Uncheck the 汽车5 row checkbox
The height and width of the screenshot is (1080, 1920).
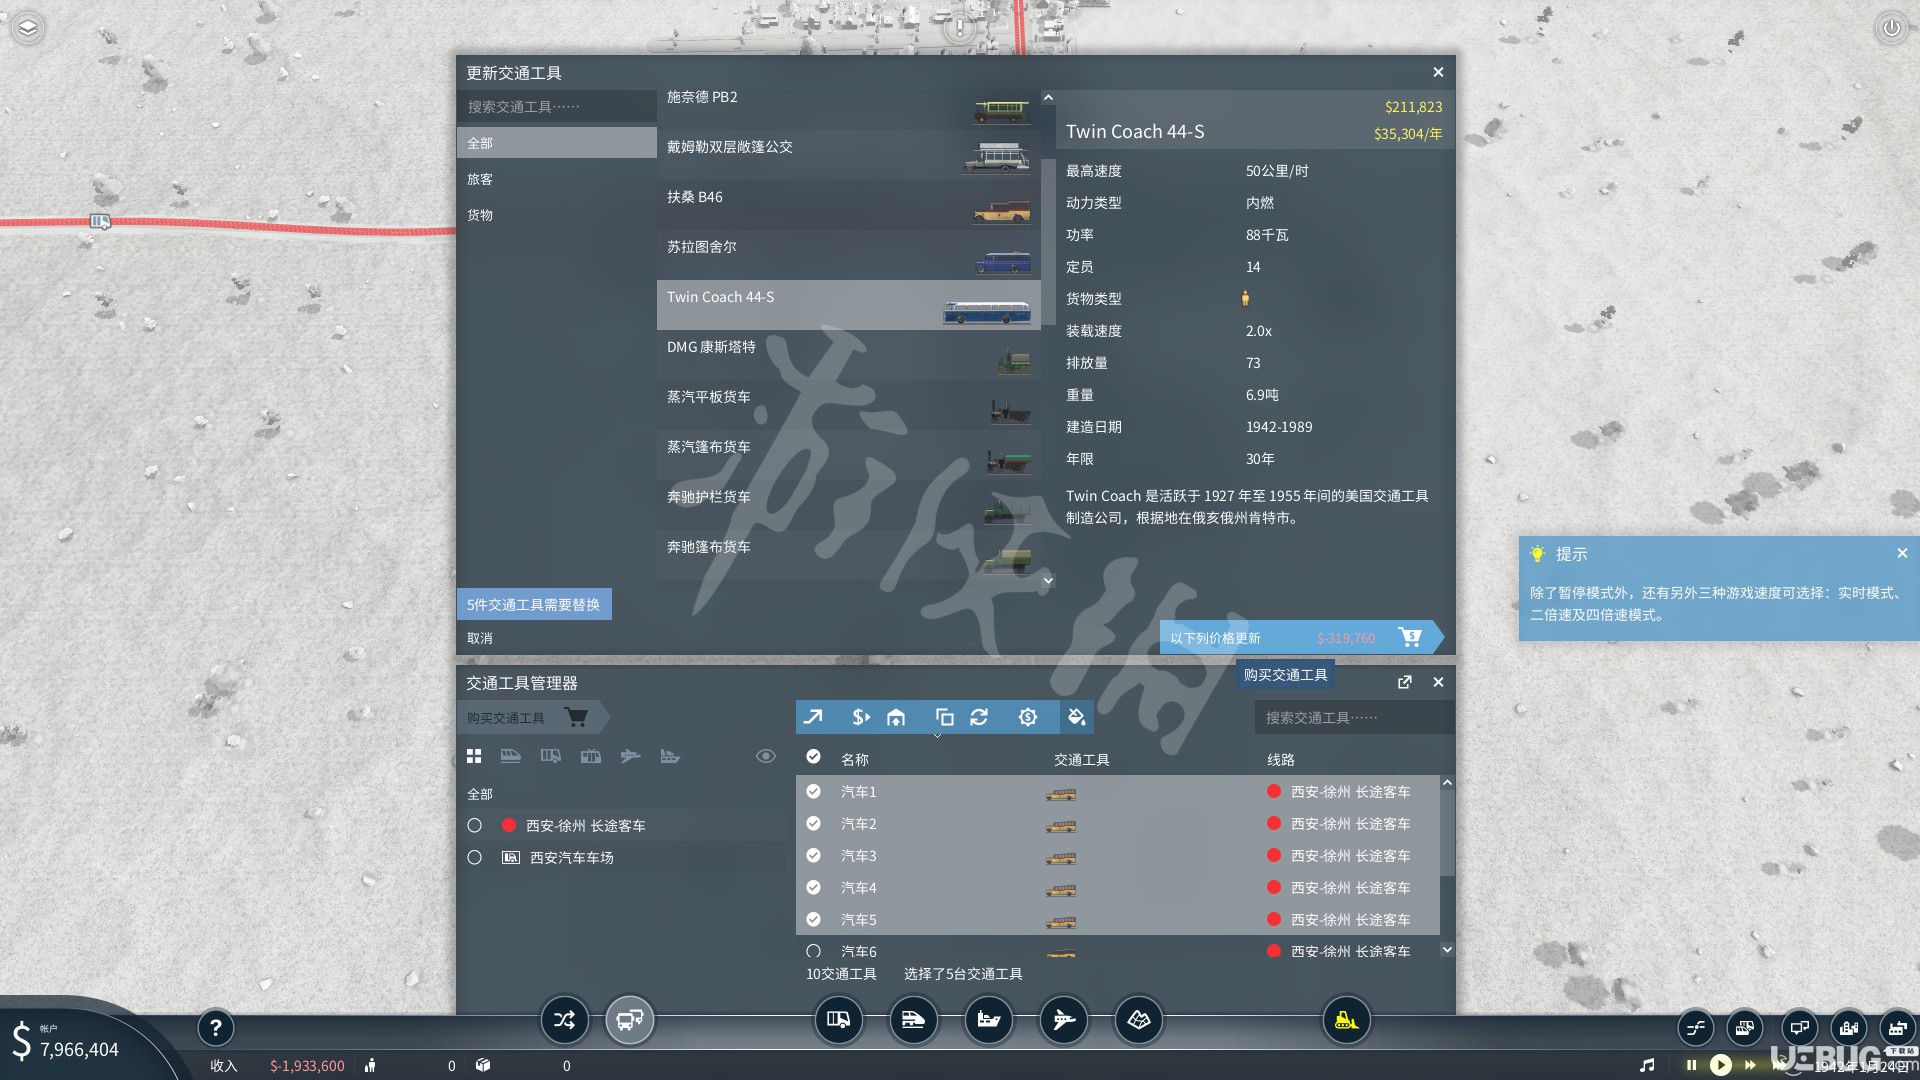click(x=813, y=919)
